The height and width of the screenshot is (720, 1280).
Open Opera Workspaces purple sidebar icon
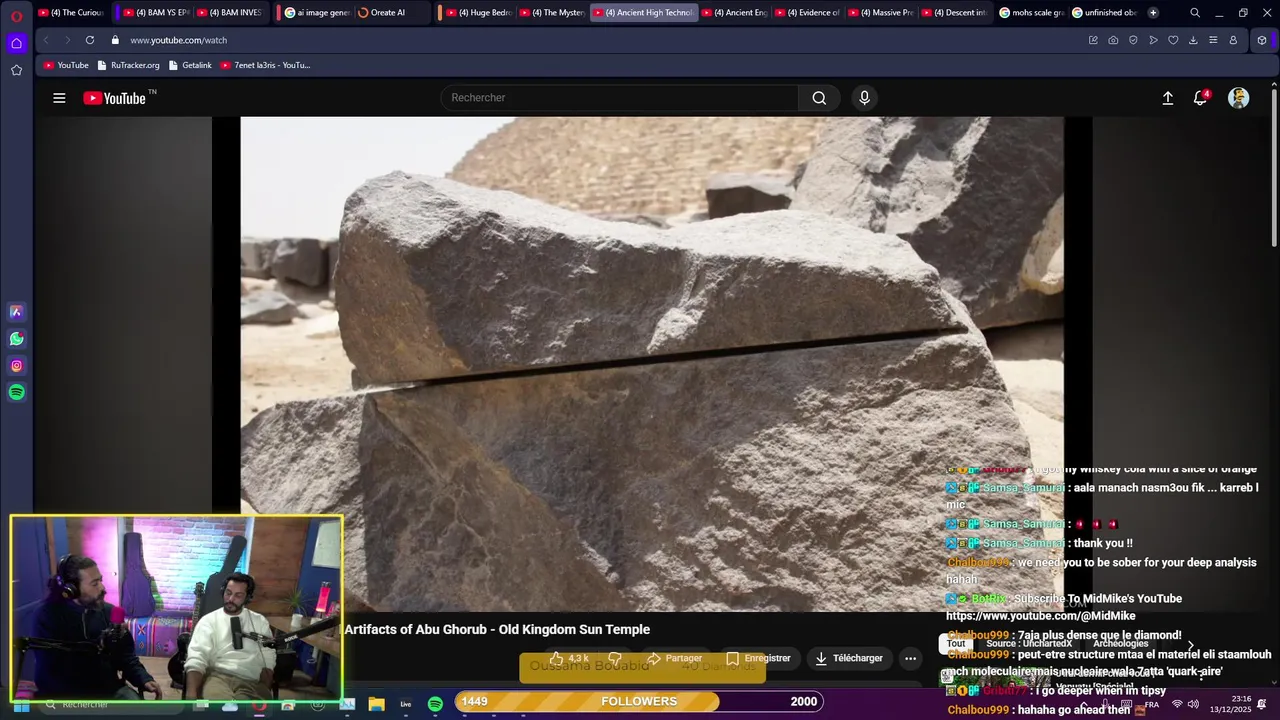coord(16,43)
